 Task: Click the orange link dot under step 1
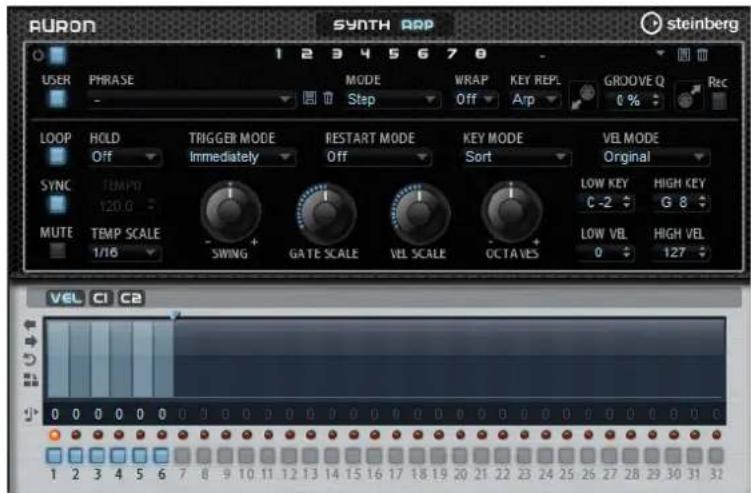(55, 435)
